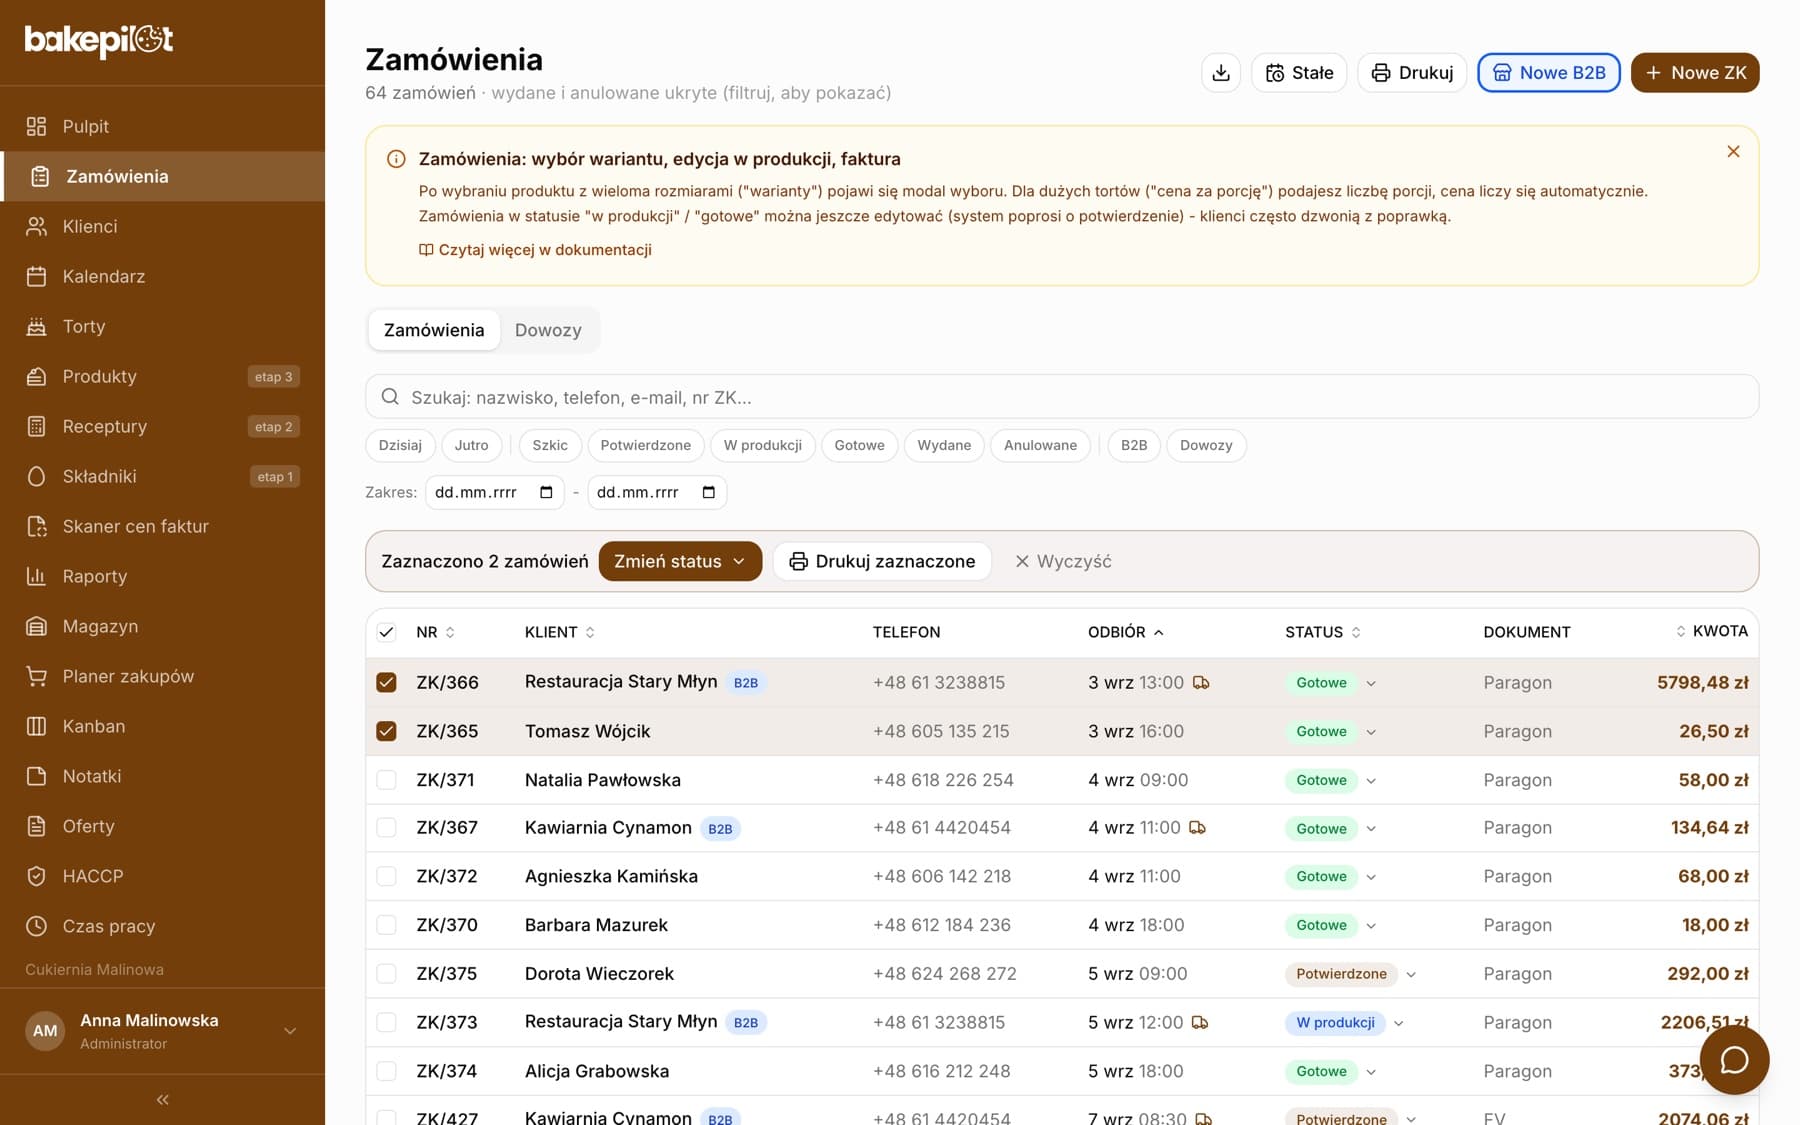Check the ZK/375 order checkbox
Screen dimensions: 1800x1125
coord(386,974)
